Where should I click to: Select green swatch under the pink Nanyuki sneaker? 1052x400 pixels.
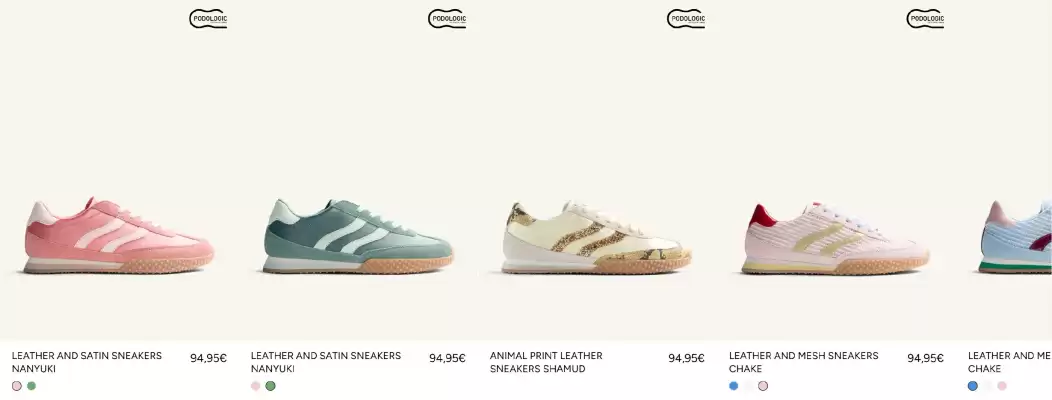pyautogui.click(x=32, y=386)
